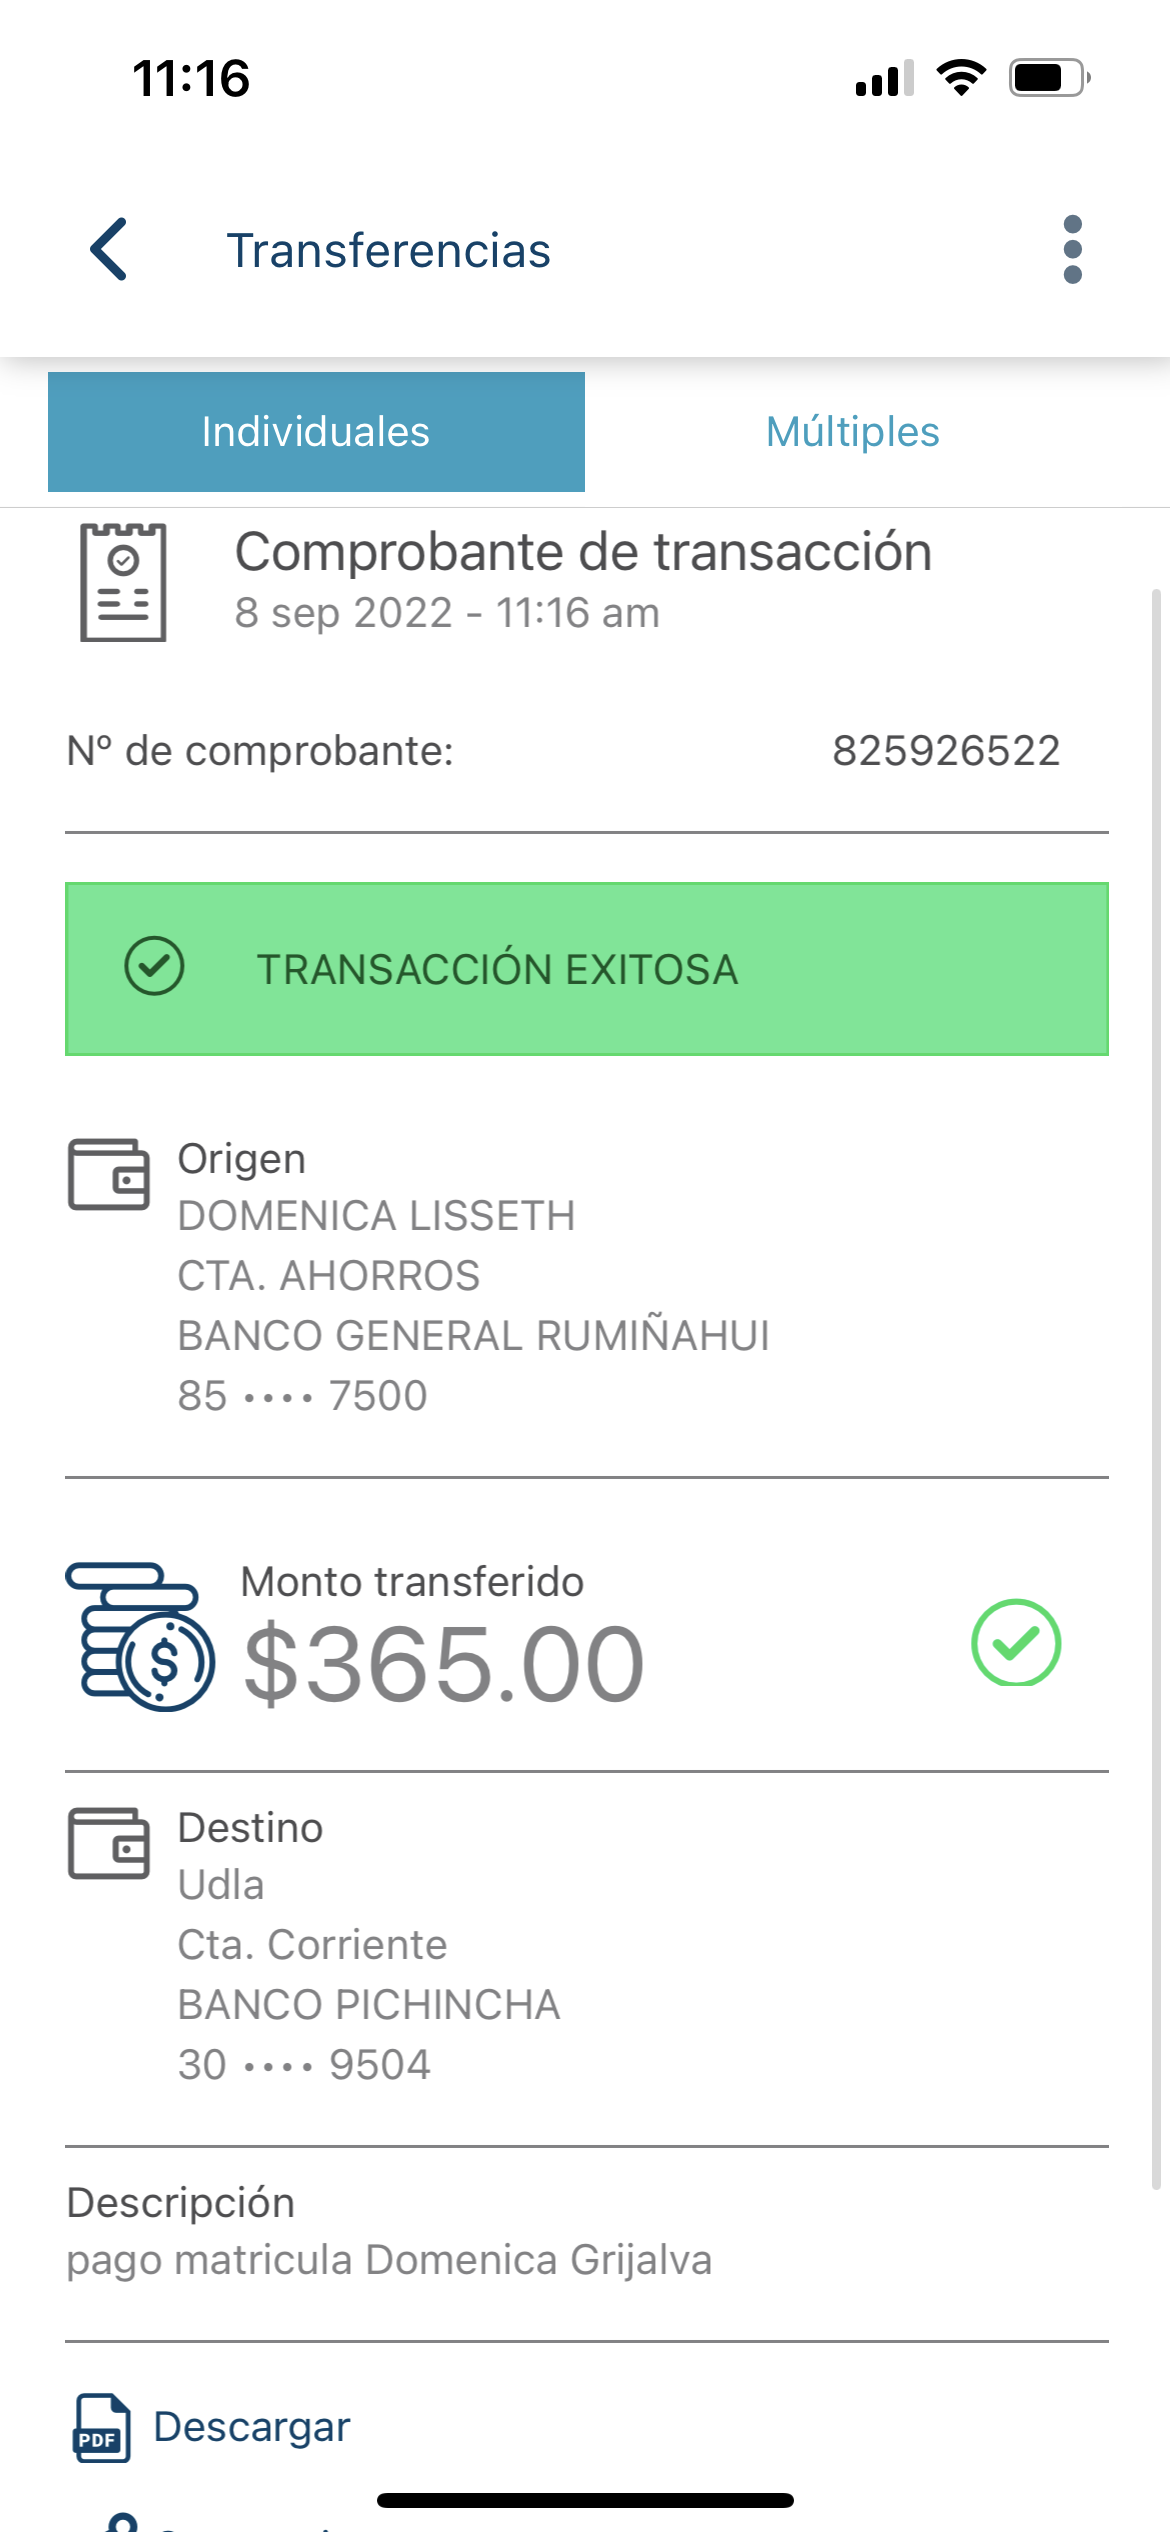Tap the receipt number 825926522
This screenshot has height=2532, width=1170.
click(x=945, y=751)
